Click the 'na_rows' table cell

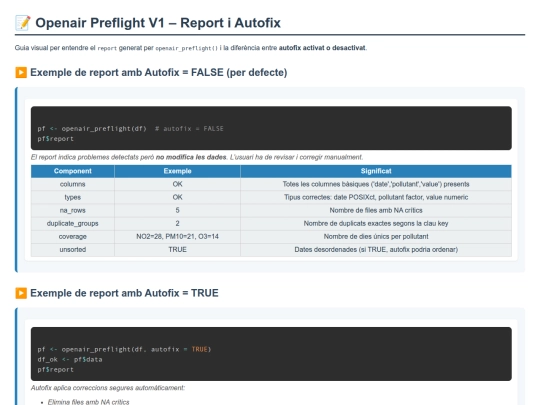(x=73, y=210)
